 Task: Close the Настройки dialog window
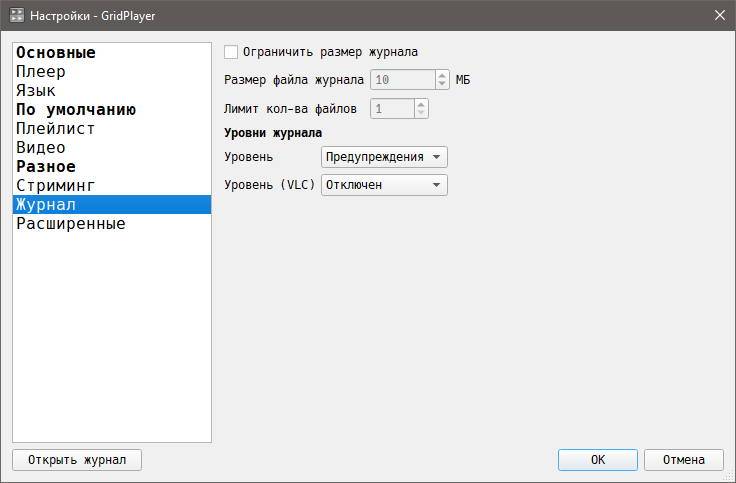click(720, 15)
